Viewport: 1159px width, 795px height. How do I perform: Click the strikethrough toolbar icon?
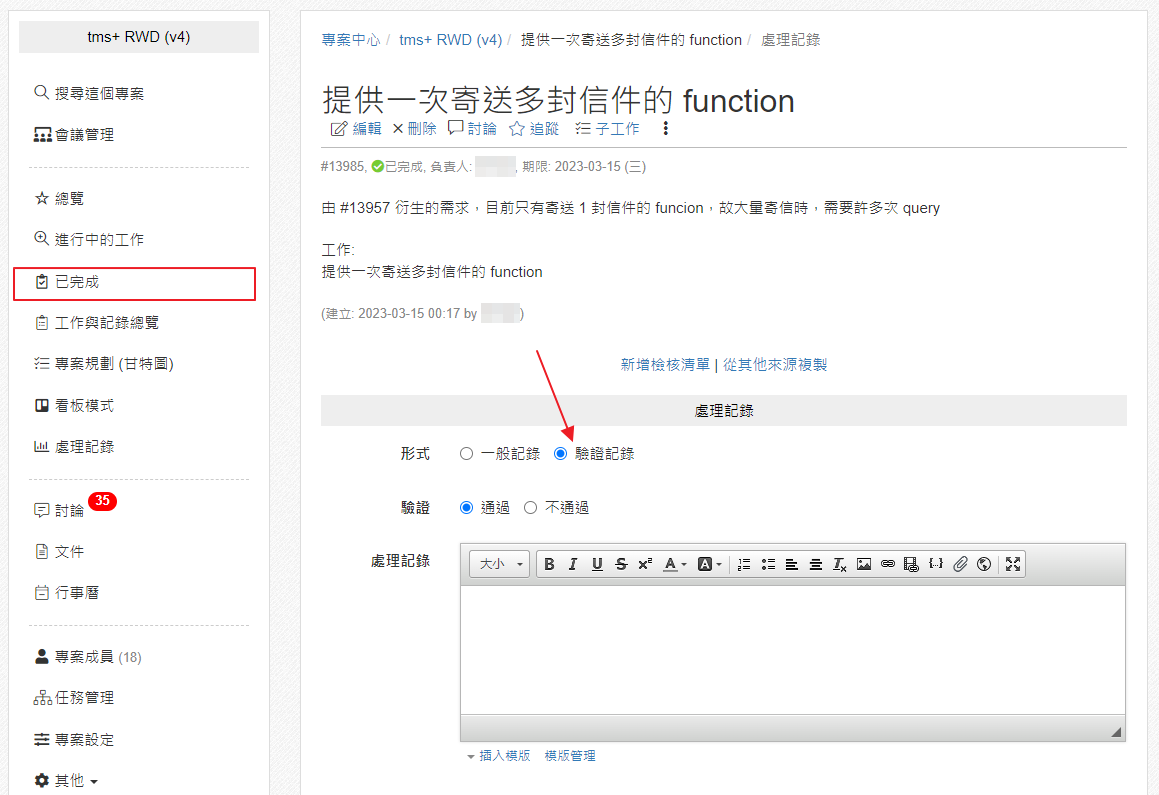click(x=621, y=564)
